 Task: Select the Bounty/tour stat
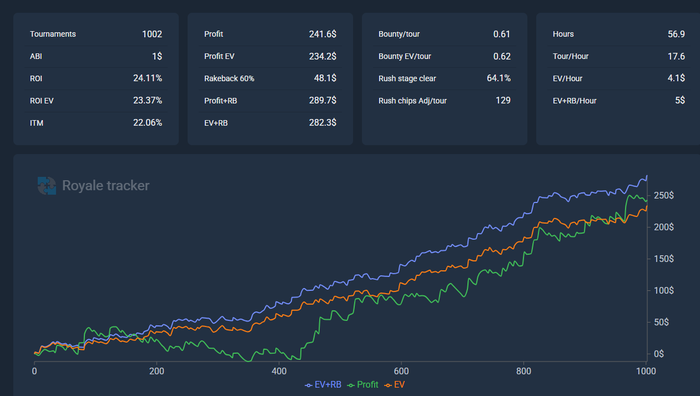pos(444,34)
